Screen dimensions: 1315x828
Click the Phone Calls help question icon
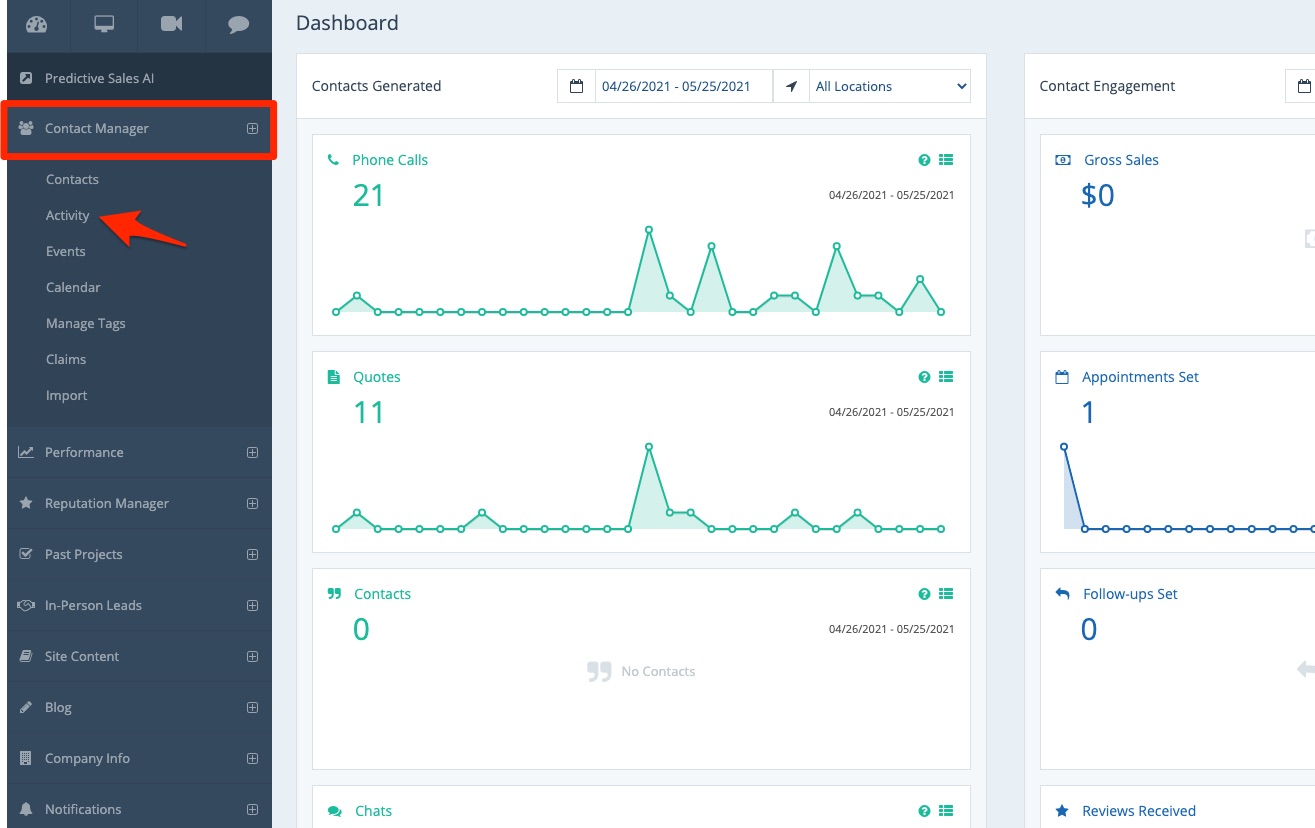coord(924,160)
